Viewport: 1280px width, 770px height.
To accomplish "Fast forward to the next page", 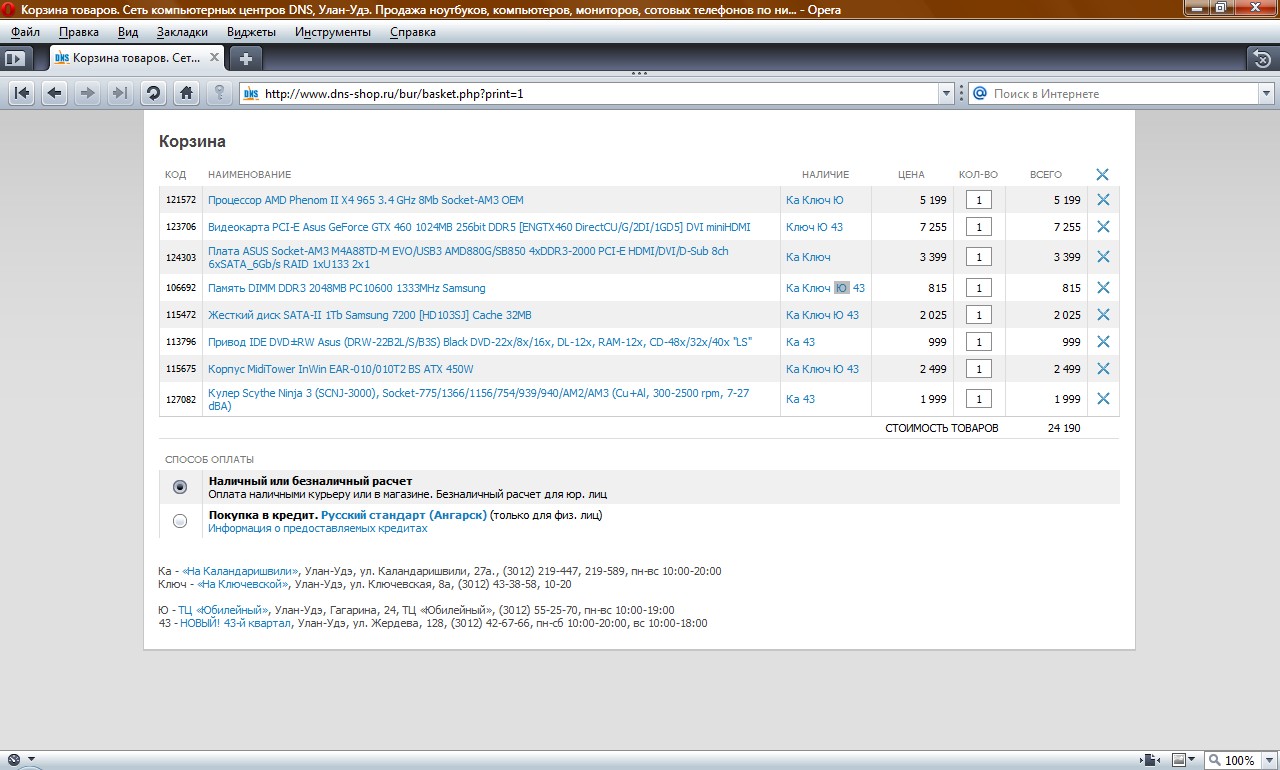I will click(120, 93).
